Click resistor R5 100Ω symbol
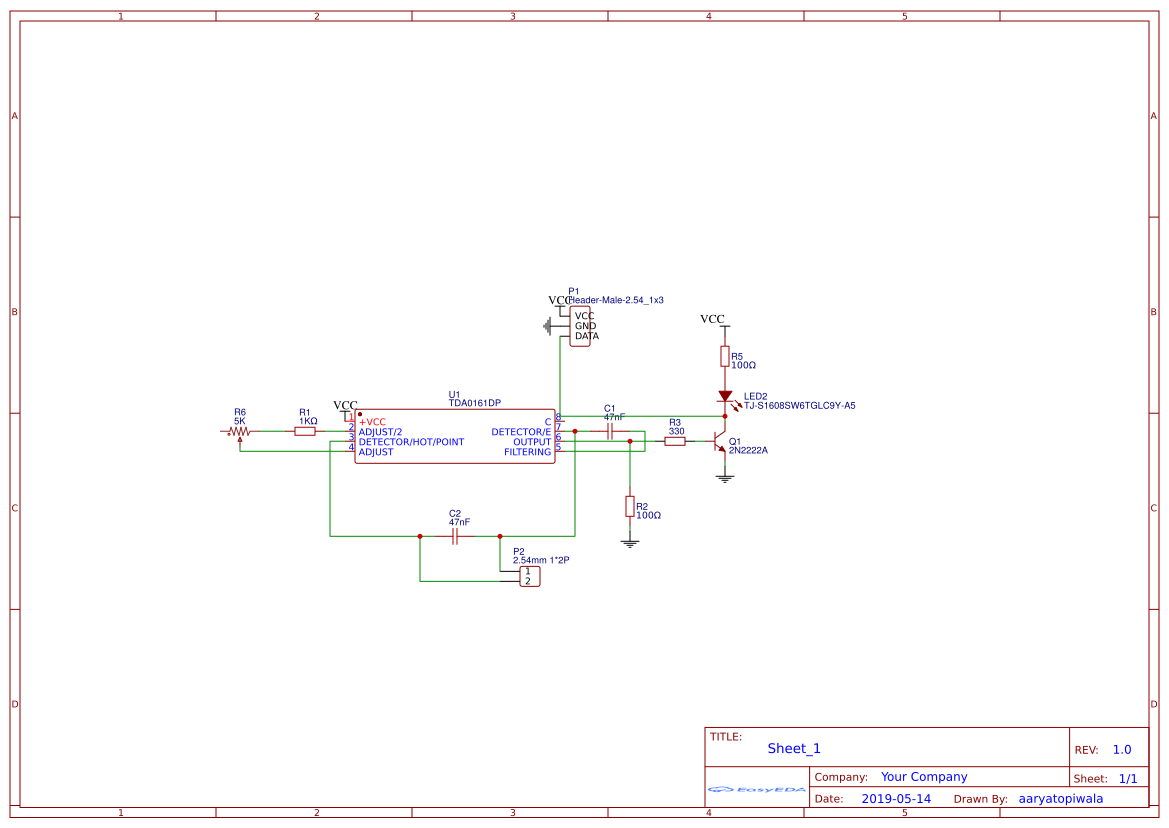This screenshot has height=828, width=1169. pos(725,358)
